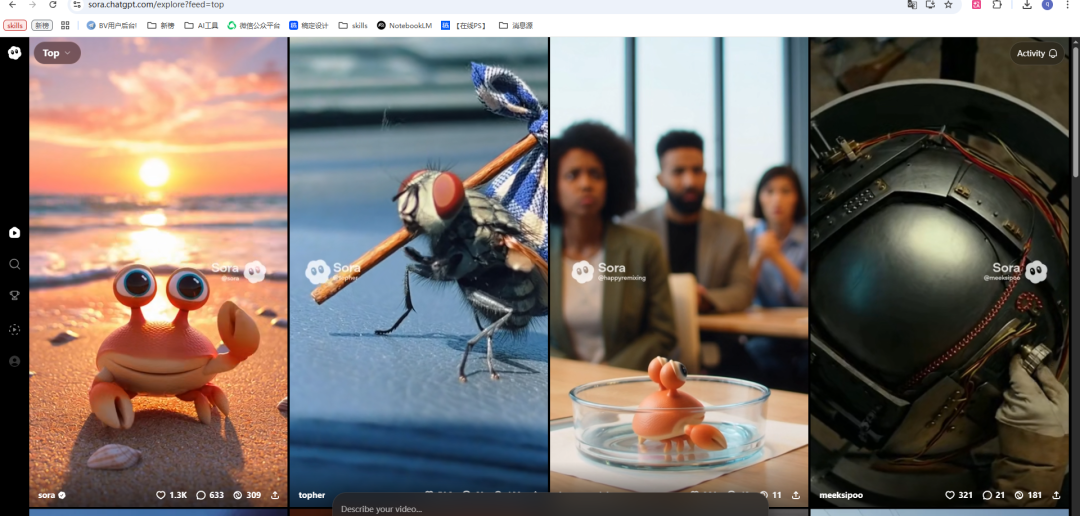Share the sora crab video
The height and width of the screenshot is (516, 1080).
[x=275, y=495]
